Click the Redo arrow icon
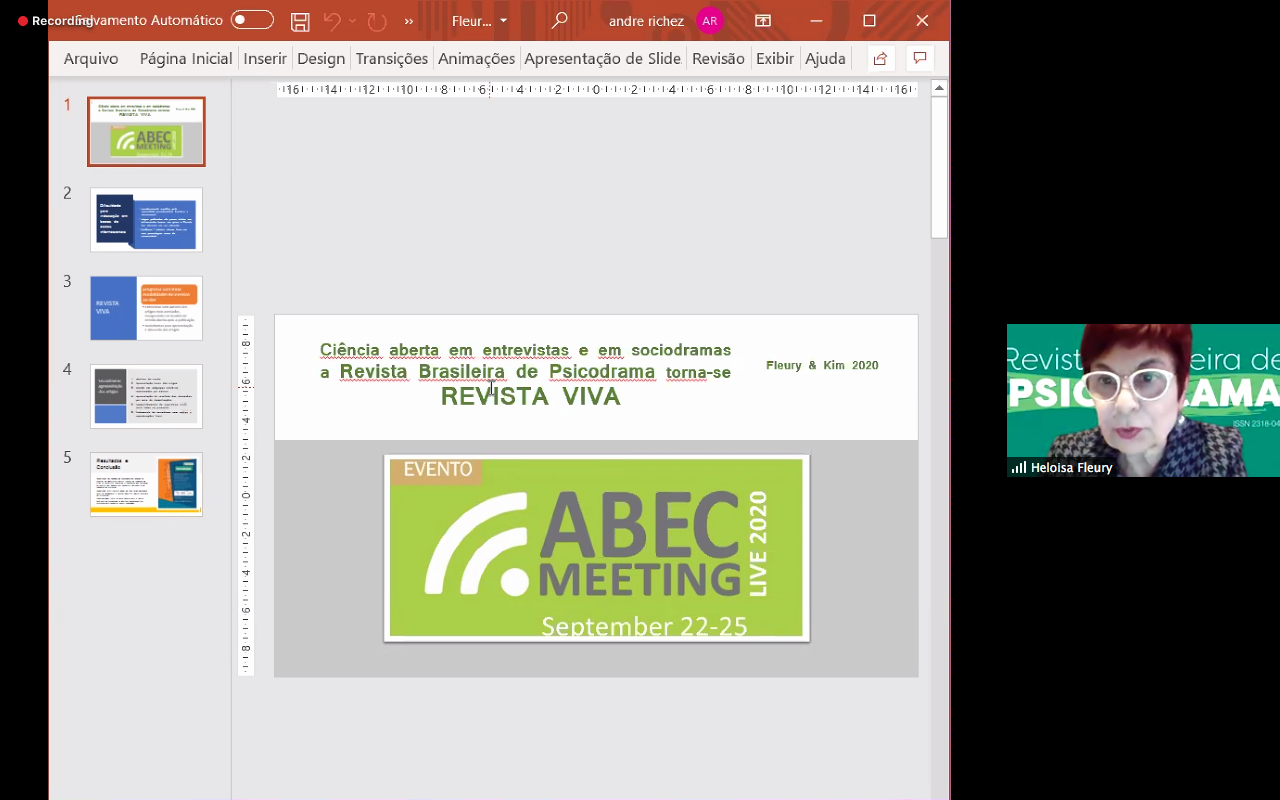 tap(376, 21)
